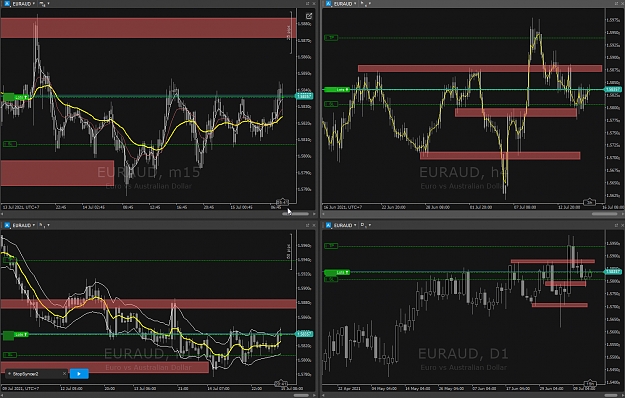
Task: Select lower red support zone in m15 chart
Action: [57, 173]
